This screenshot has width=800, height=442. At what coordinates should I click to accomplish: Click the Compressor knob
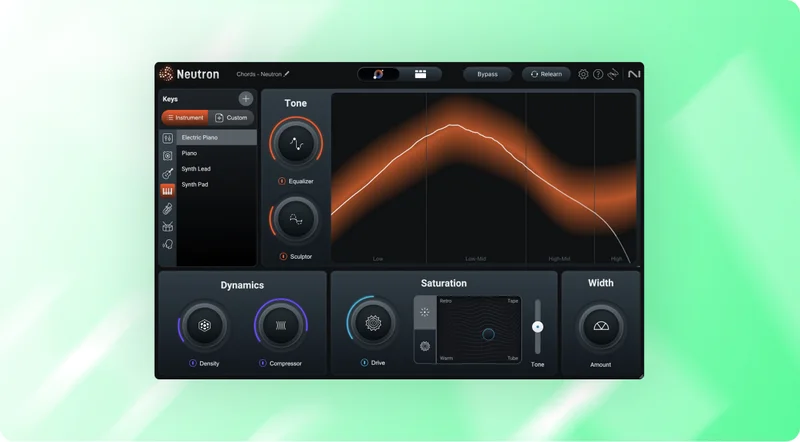click(x=281, y=326)
